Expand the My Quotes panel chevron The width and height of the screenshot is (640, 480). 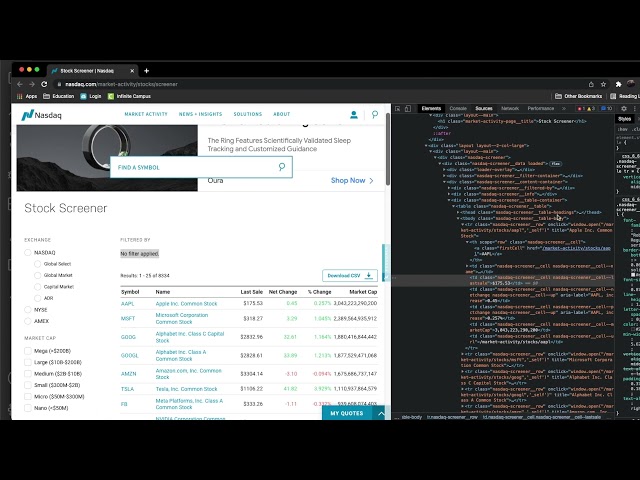(x=381, y=413)
